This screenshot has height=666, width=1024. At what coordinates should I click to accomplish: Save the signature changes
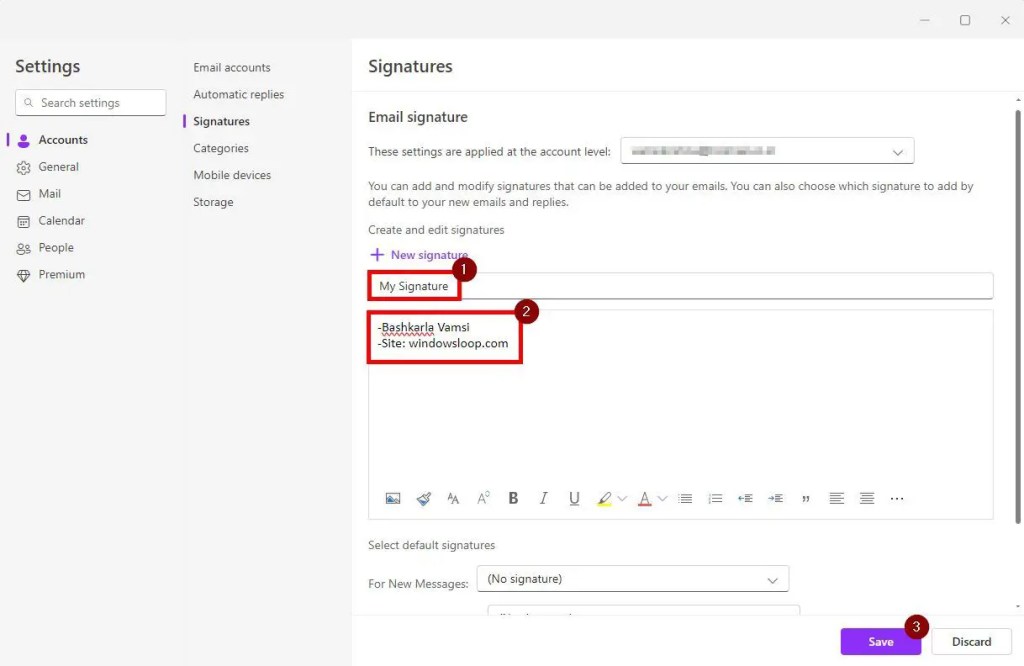881,641
